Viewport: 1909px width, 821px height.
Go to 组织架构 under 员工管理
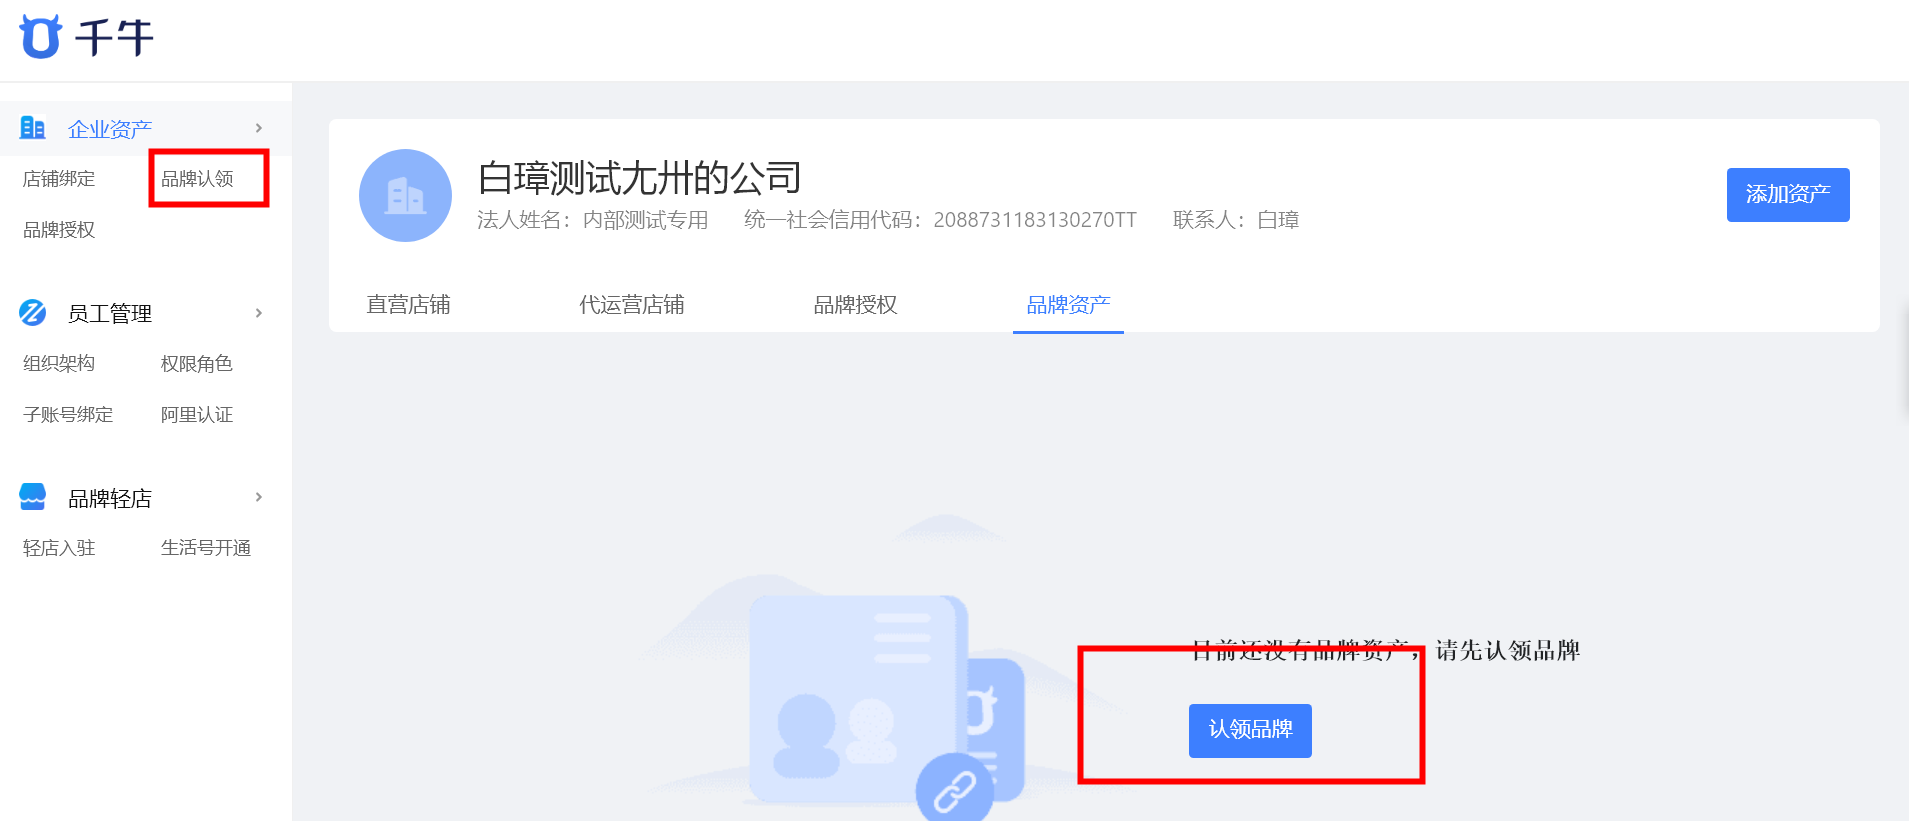click(59, 364)
